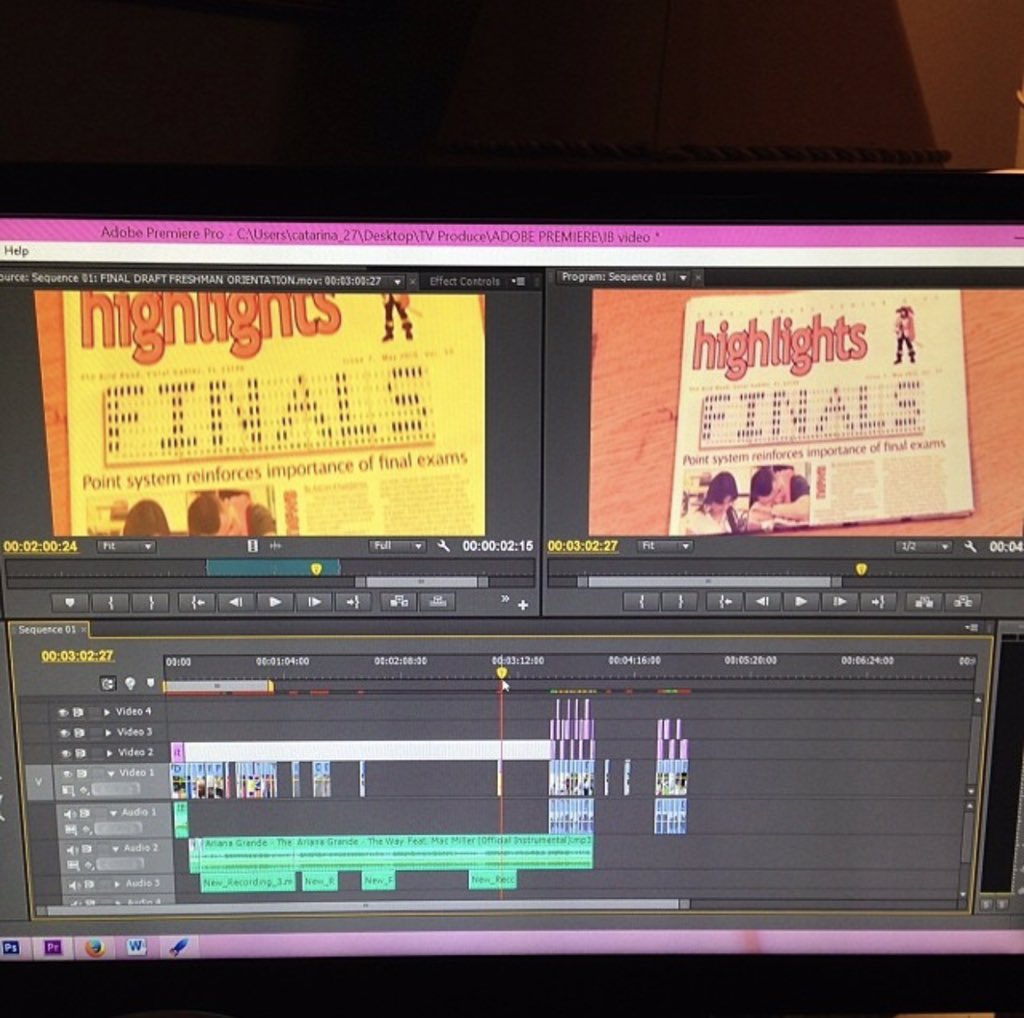Click the Program monitor playhead marker

[861, 569]
